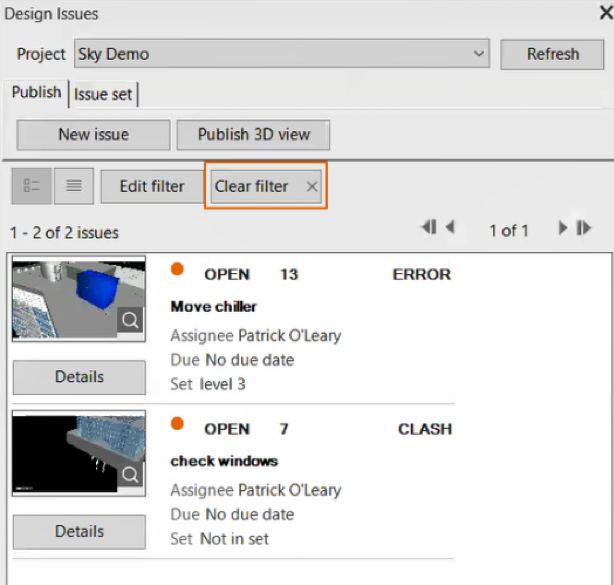This screenshot has width=614, height=585.
Task: Click Due No due date on check windows
Action: [232, 515]
